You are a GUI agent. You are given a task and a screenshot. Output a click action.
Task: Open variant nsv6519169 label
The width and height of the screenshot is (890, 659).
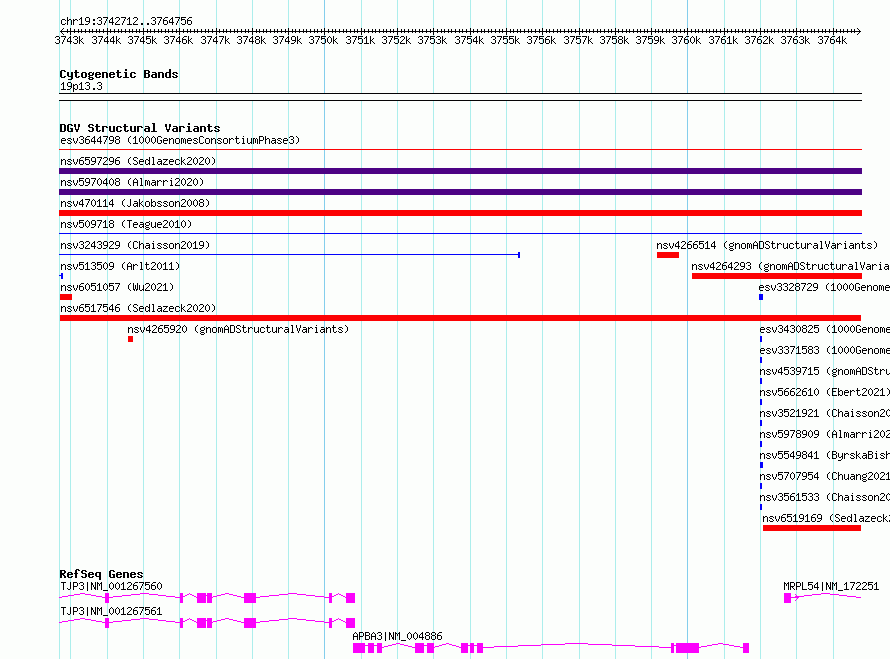pos(826,518)
